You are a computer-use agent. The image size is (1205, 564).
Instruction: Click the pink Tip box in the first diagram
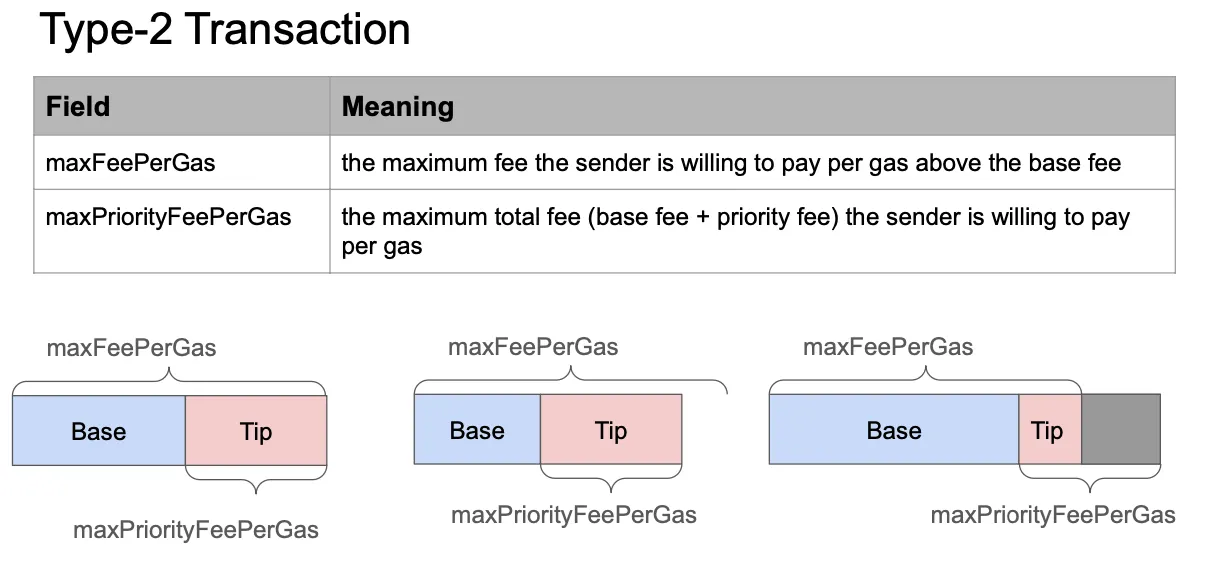pyautogui.click(x=256, y=431)
